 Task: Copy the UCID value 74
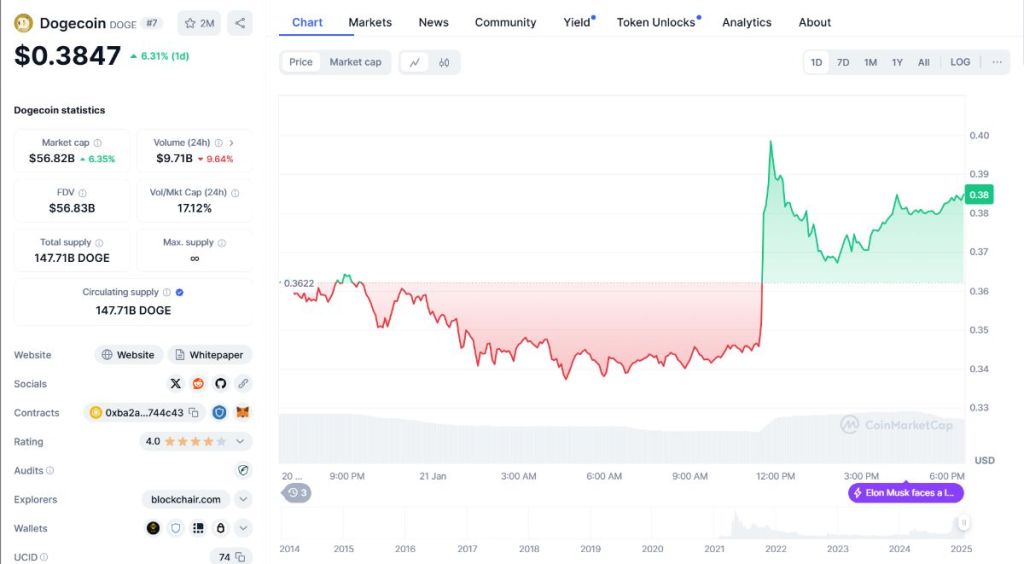pos(240,557)
